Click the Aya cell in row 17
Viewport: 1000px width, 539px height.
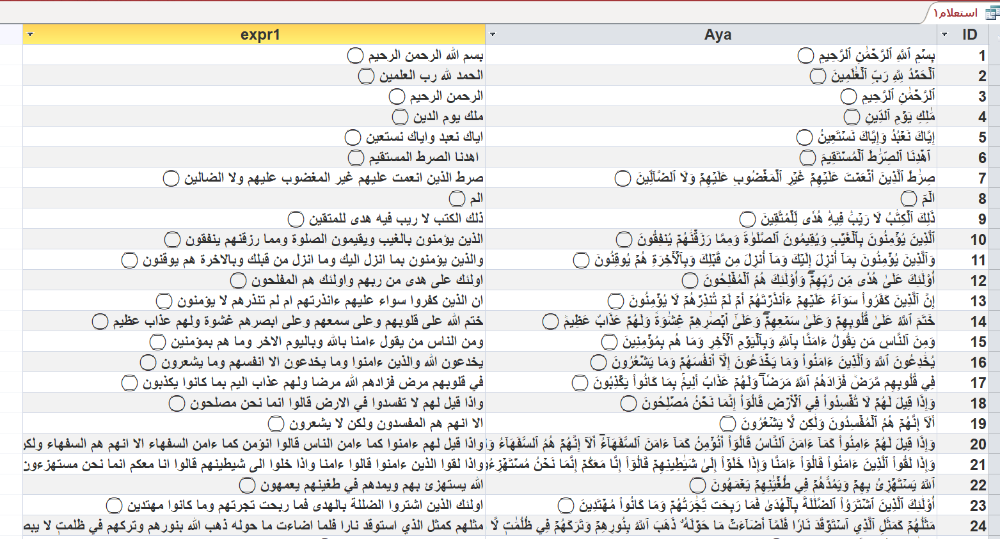click(x=711, y=382)
